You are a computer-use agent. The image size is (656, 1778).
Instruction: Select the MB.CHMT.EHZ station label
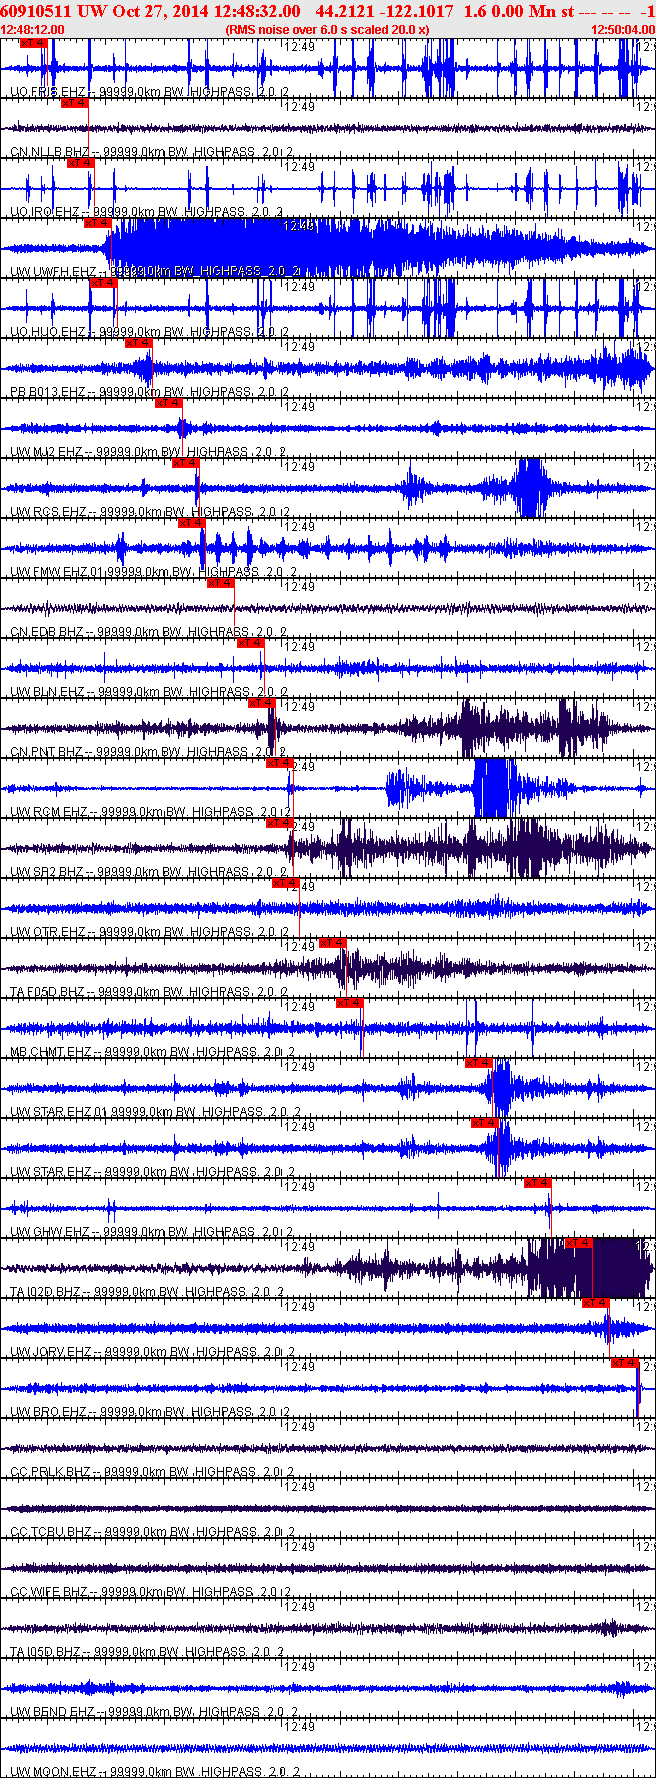point(51,1052)
